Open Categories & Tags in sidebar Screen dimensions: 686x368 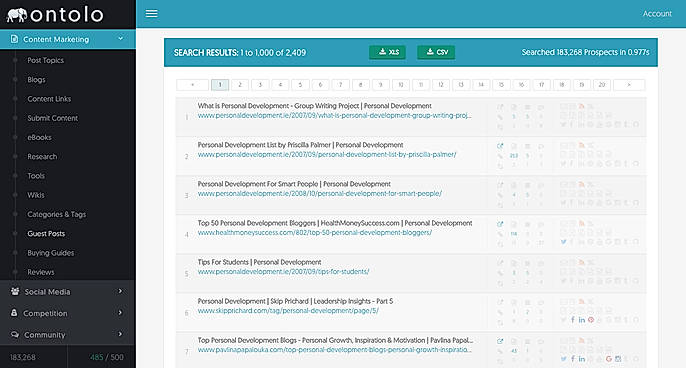tap(56, 214)
